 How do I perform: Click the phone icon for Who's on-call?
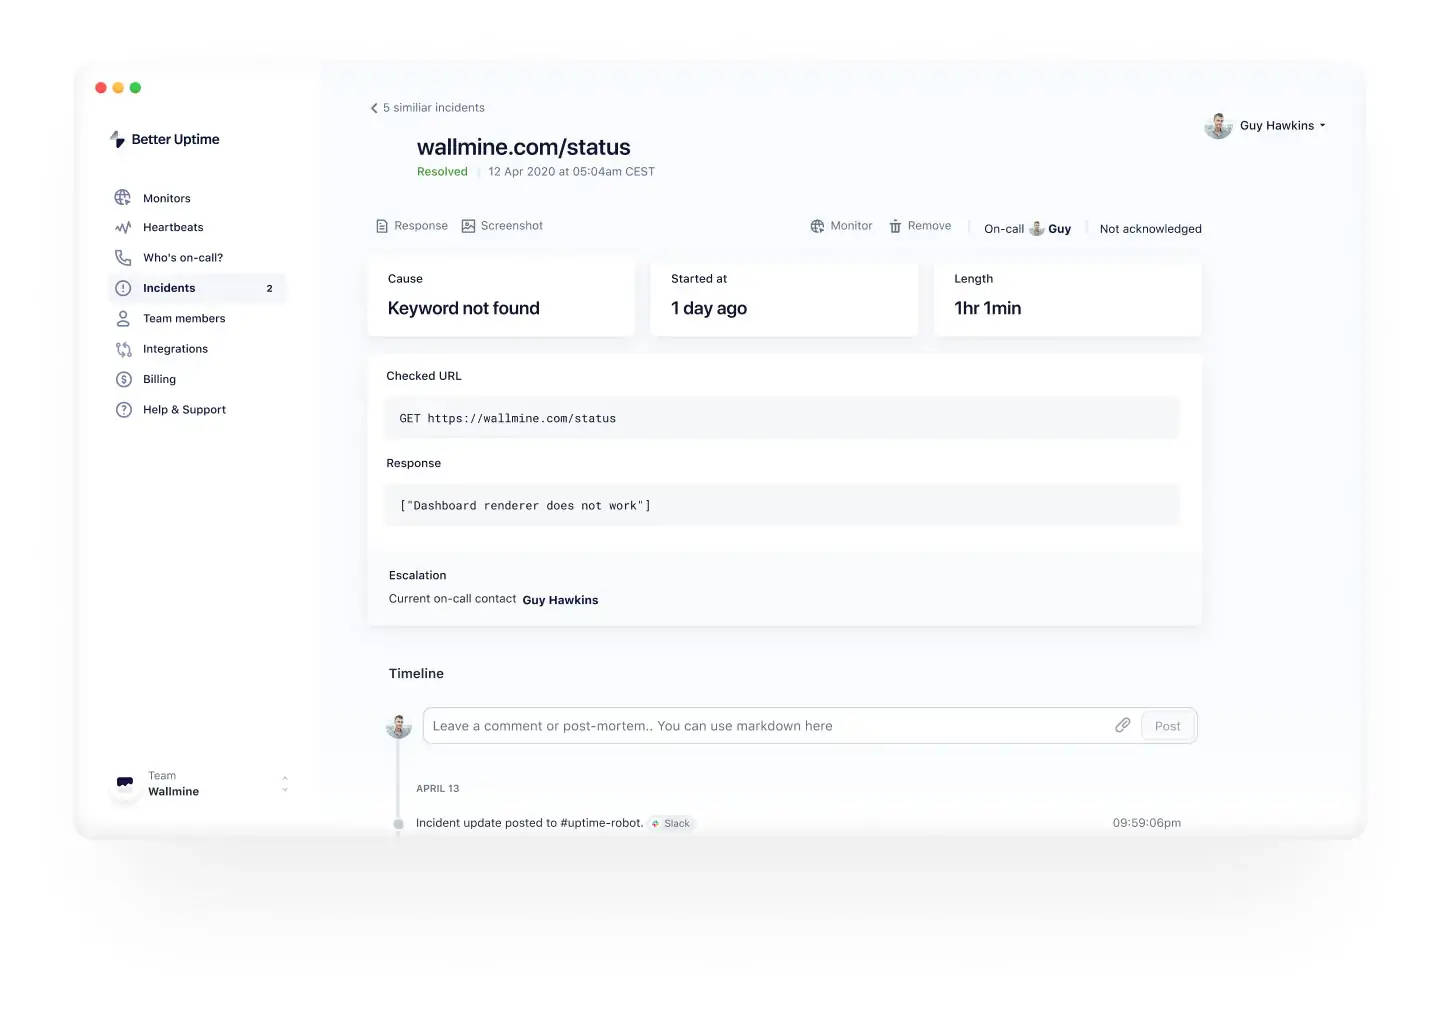(122, 257)
